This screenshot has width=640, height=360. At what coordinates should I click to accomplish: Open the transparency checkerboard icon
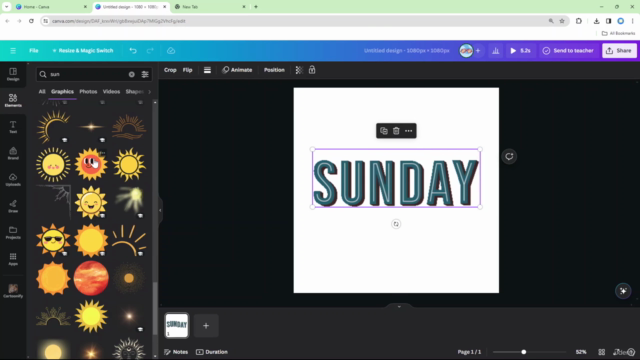point(299,70)
